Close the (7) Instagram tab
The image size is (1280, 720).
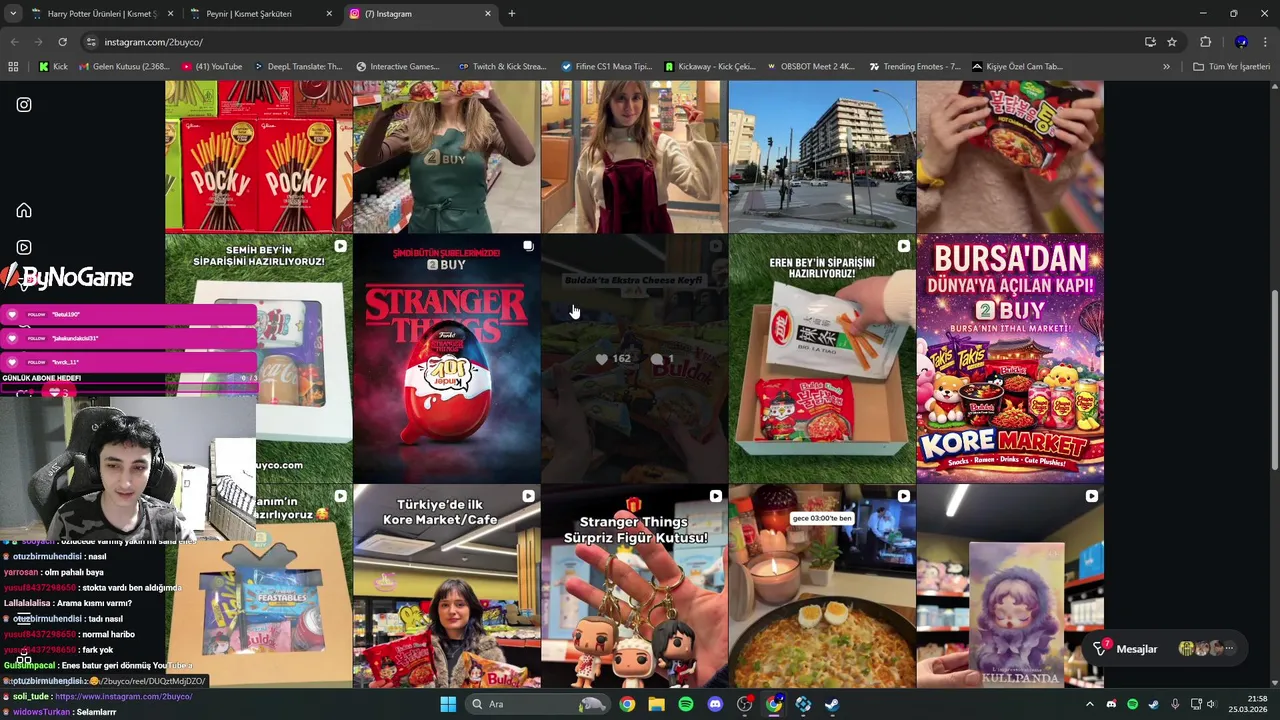488,14
